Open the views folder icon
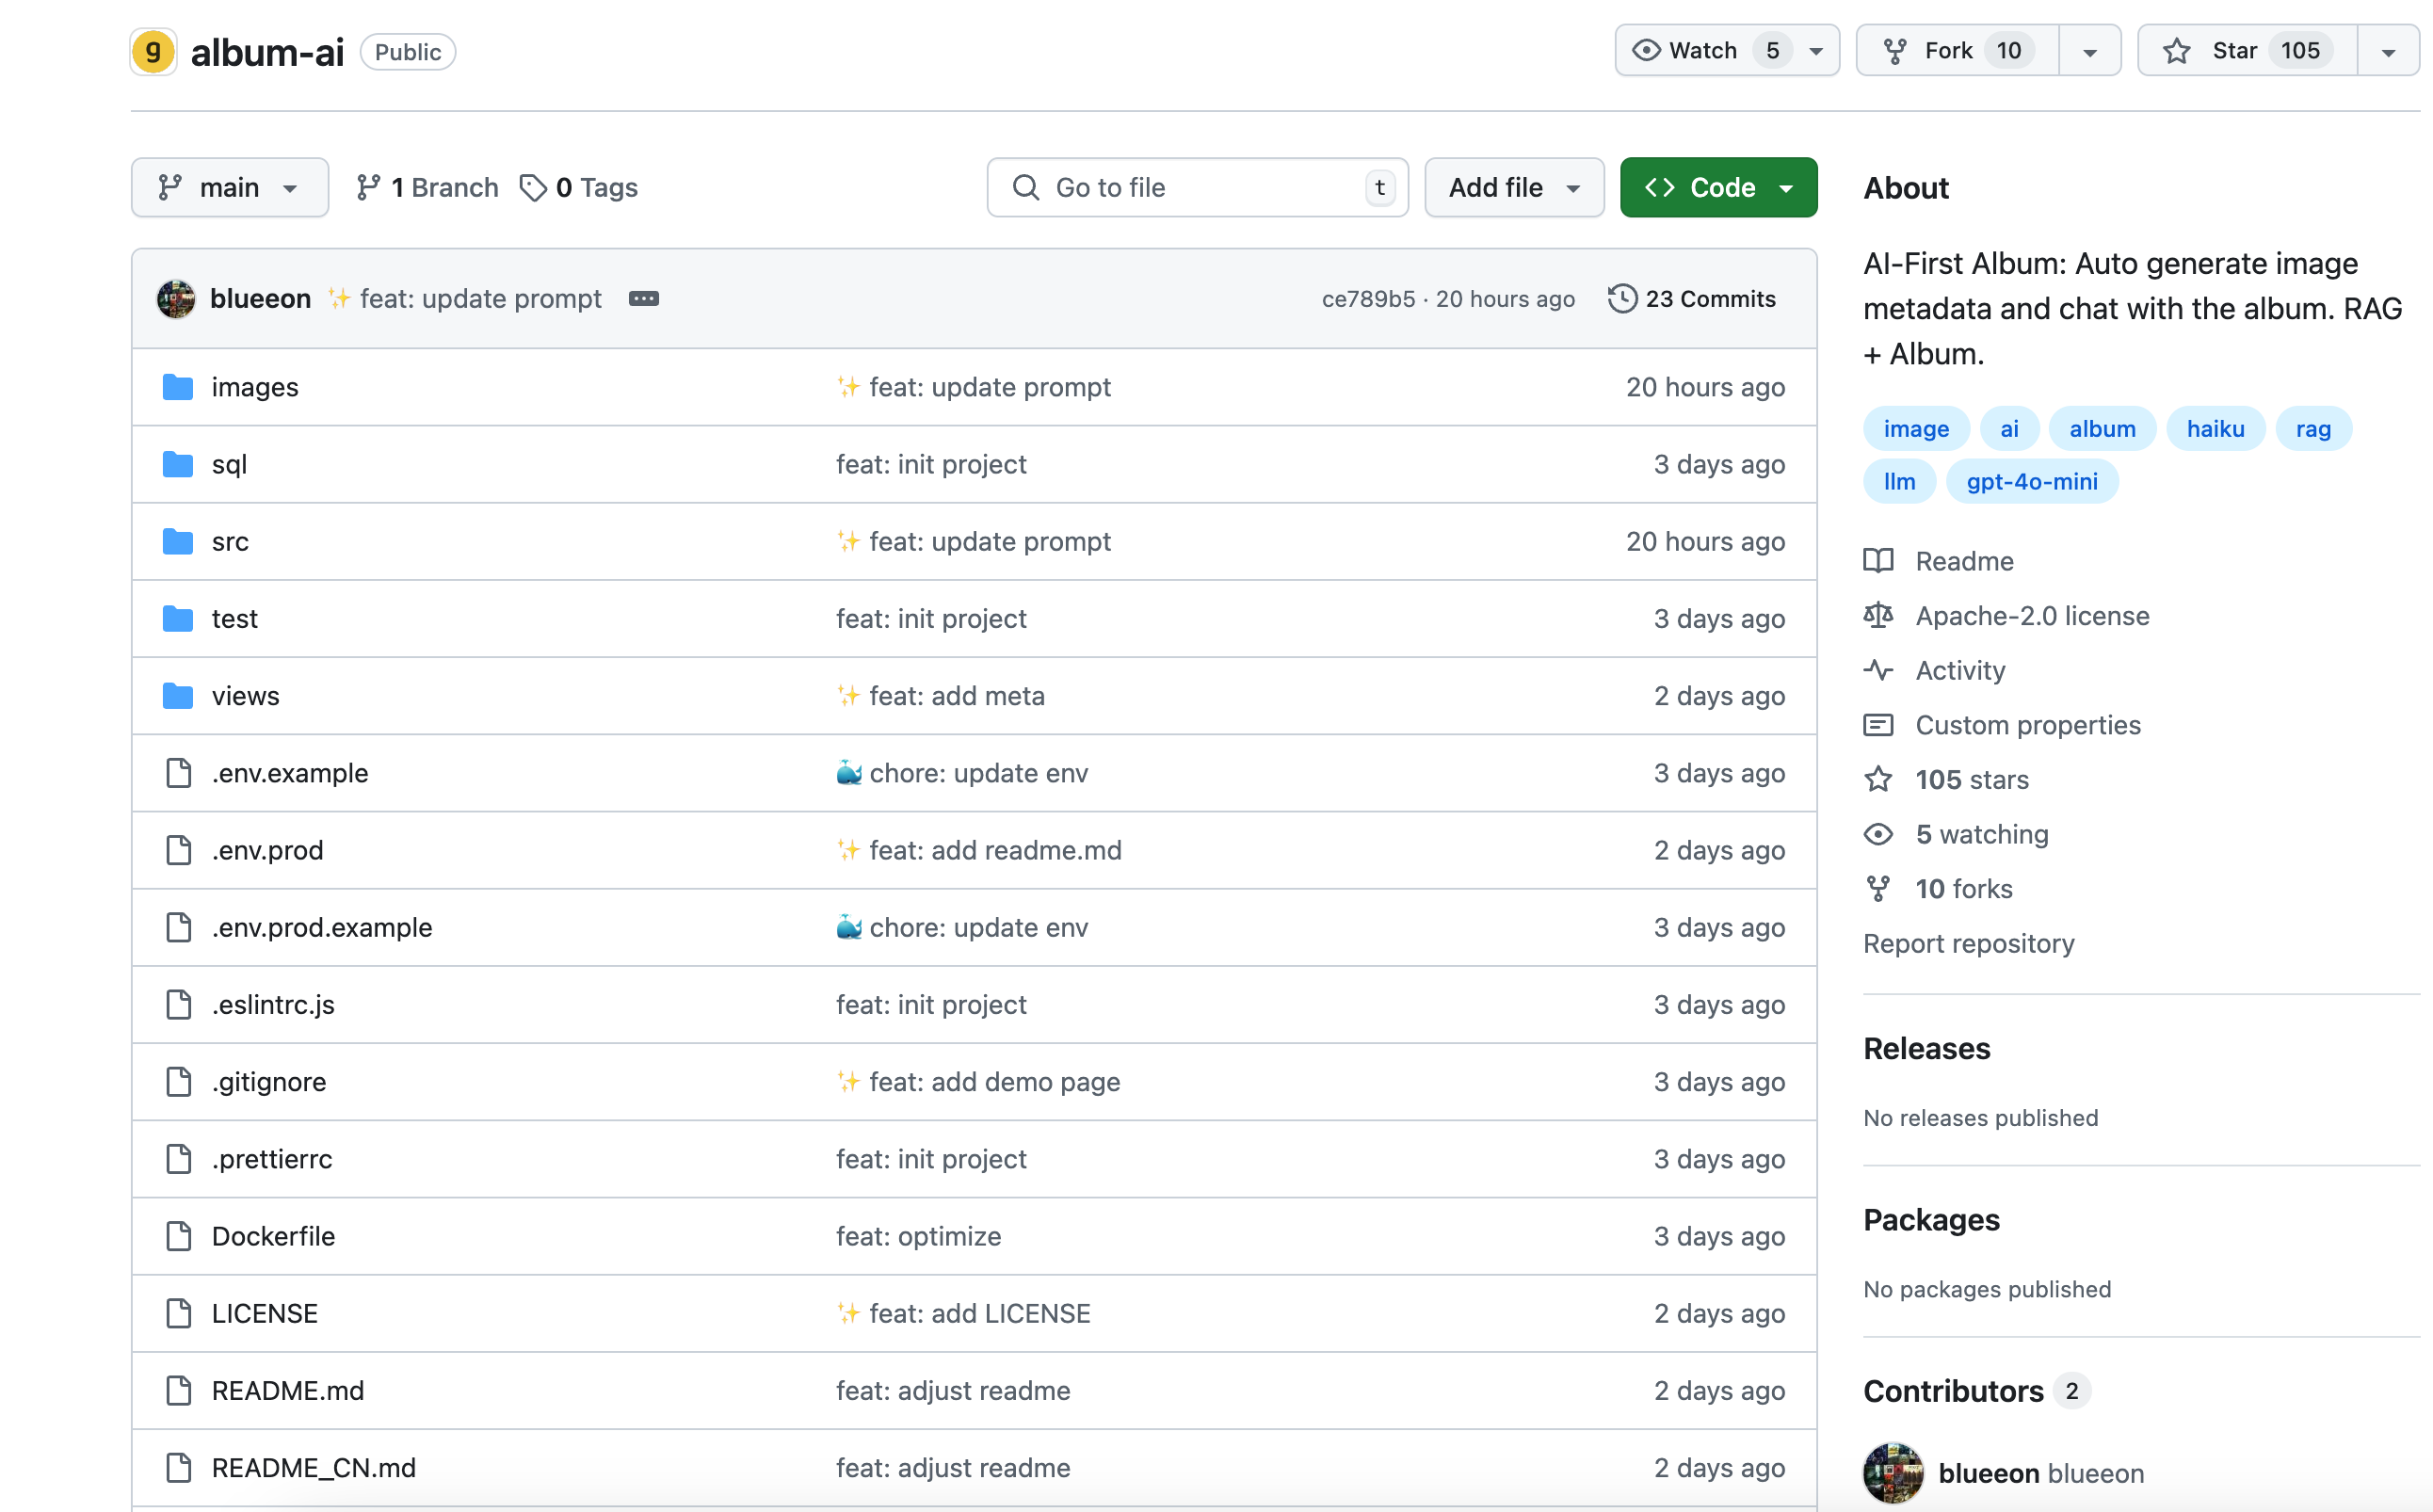The height and width of the screenshot is (1512, 2433). [178, 695]
